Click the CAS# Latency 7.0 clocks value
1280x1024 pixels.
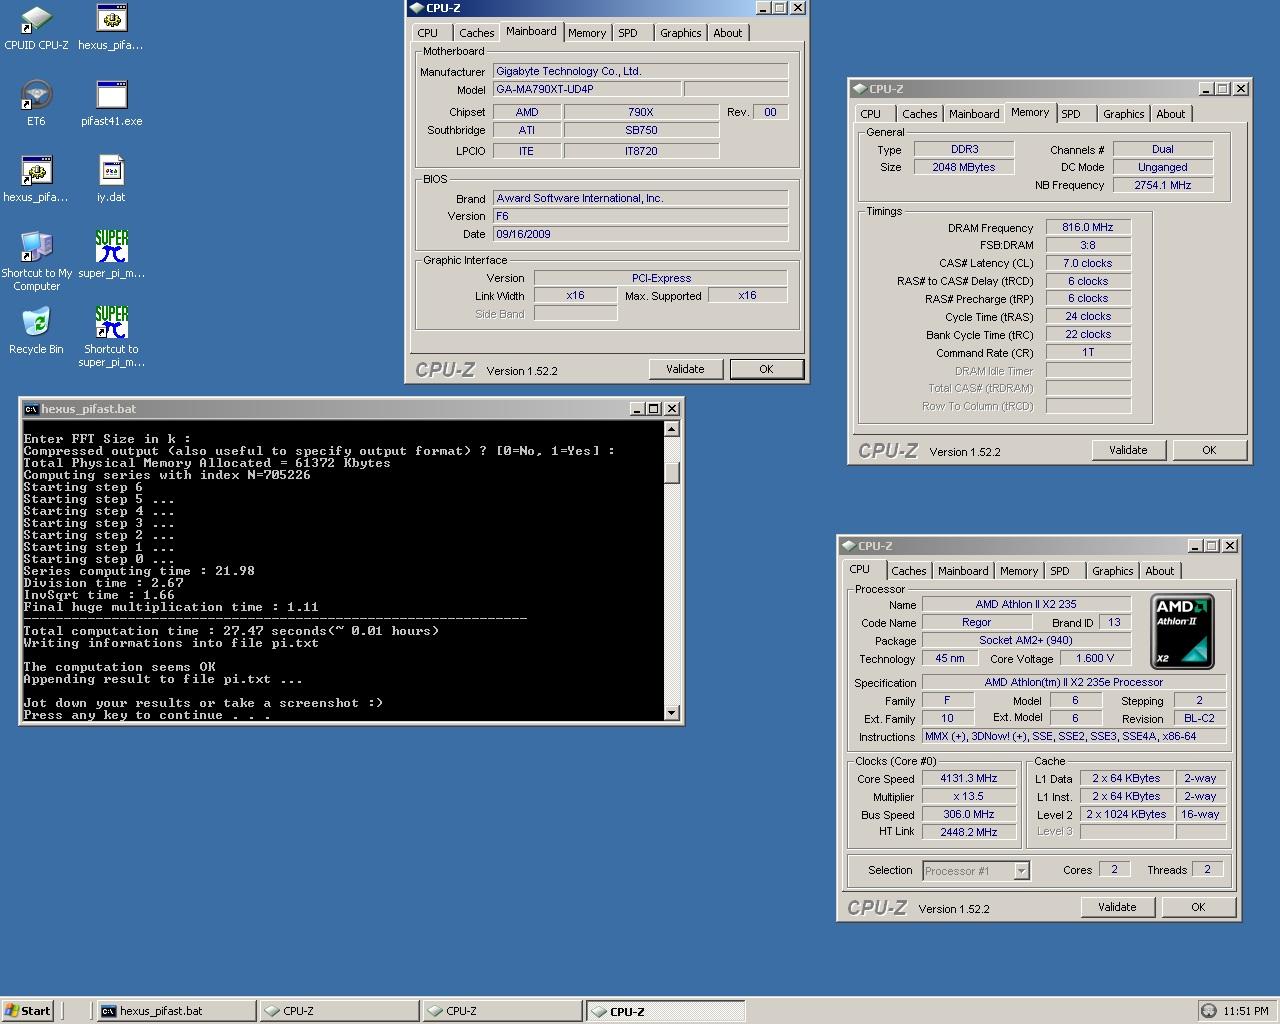click(1088, 263)
